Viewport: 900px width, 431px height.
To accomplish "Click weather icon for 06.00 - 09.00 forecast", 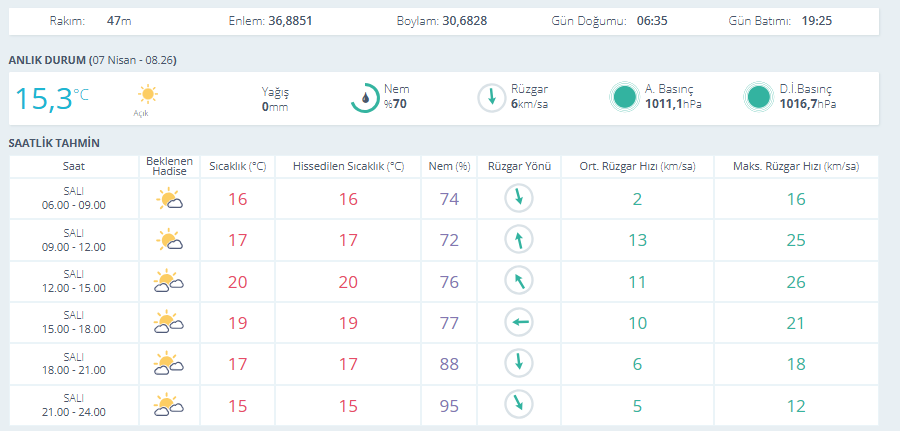I will [169, 199].
